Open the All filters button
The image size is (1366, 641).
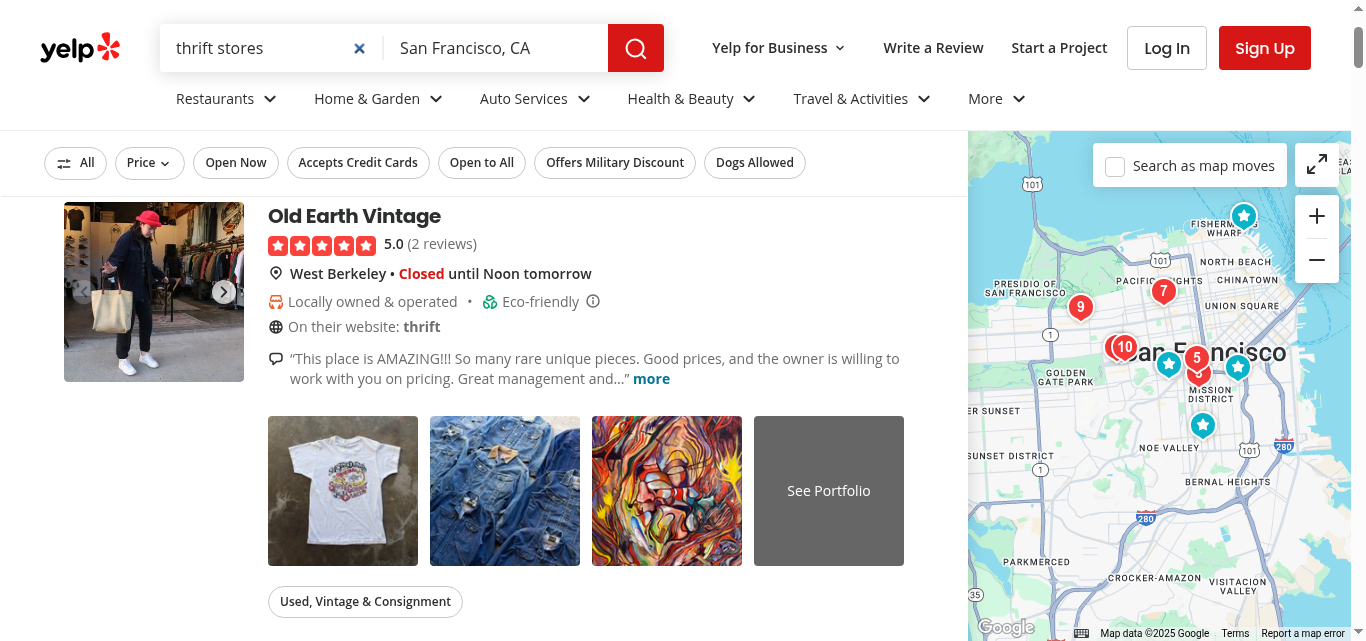(75, 163)
